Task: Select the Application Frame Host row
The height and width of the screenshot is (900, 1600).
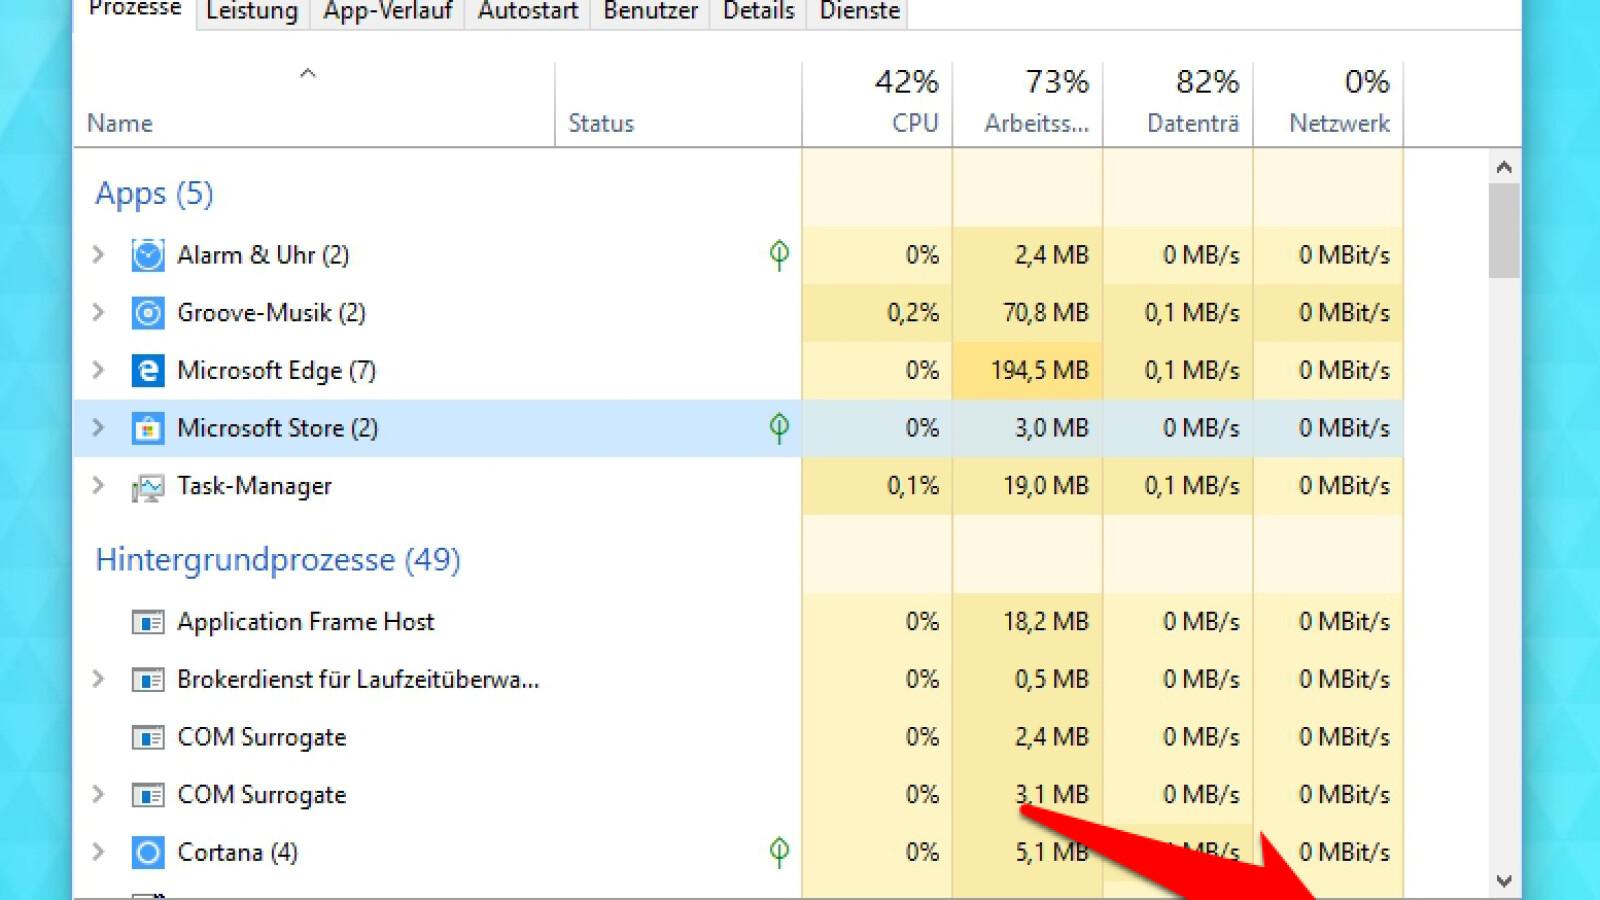Action: pyautogui.click(x=738, y=622)
